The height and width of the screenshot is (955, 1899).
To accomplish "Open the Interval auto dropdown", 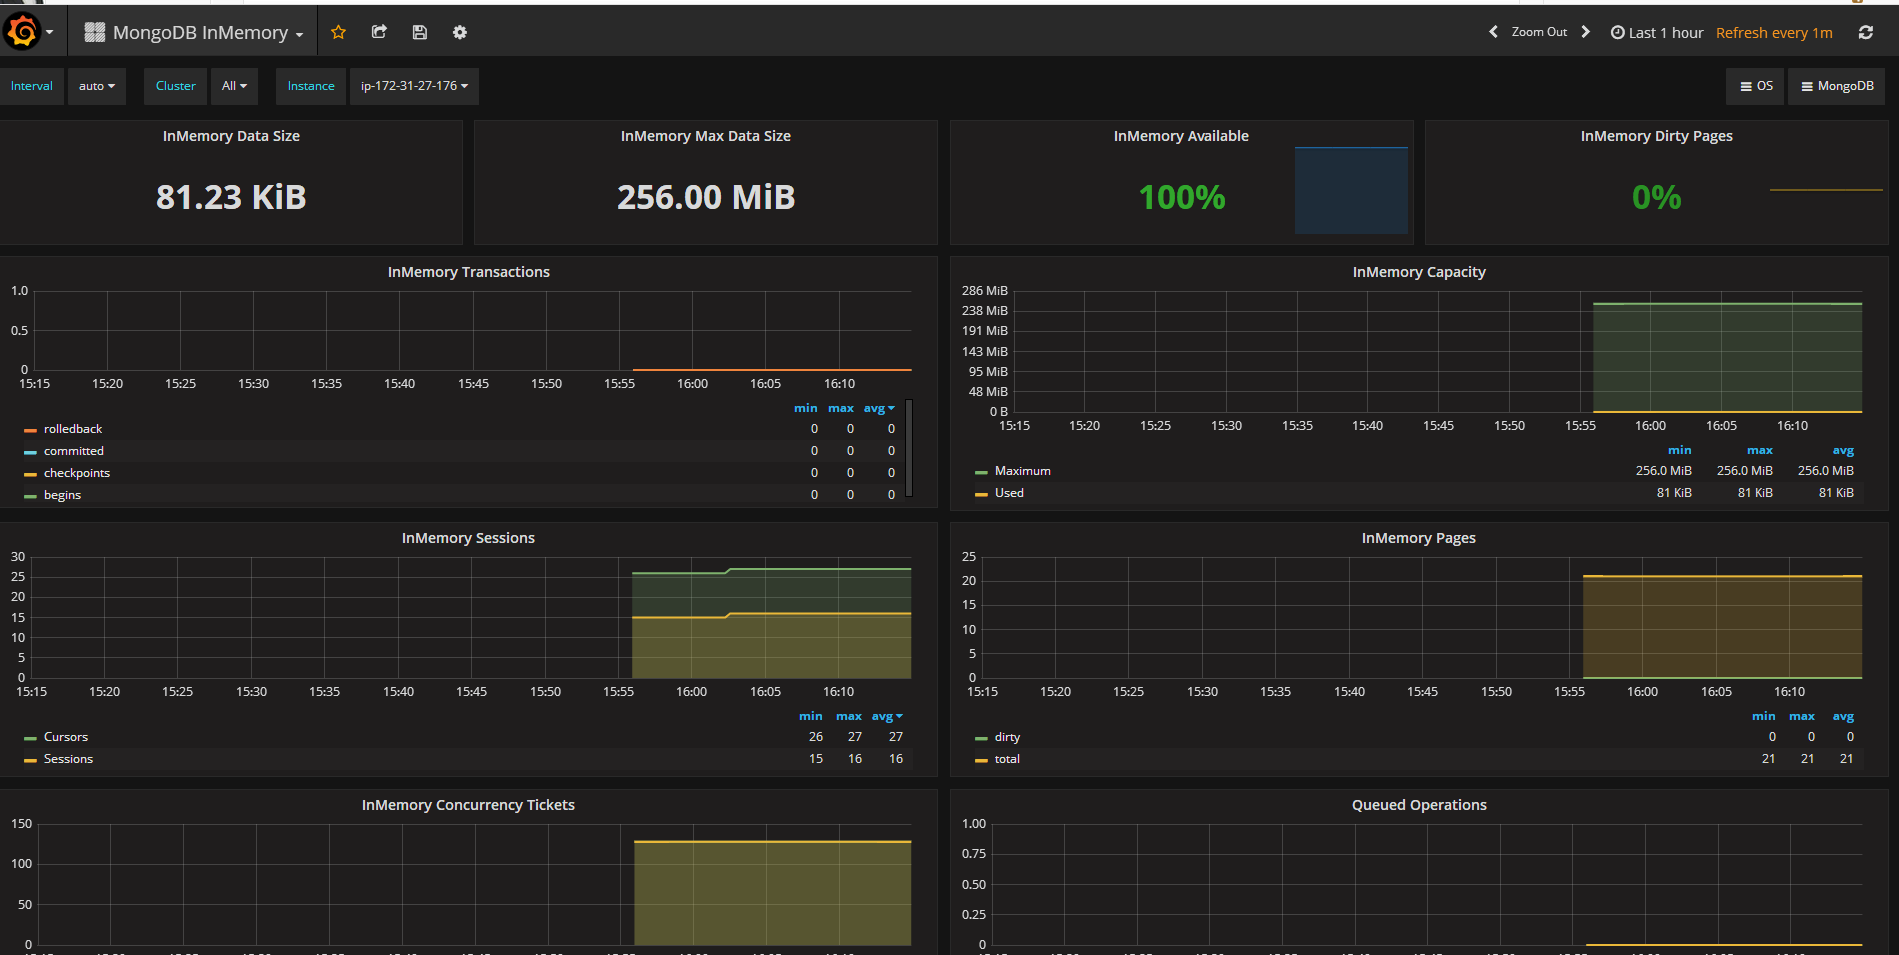I will (97, 86).
